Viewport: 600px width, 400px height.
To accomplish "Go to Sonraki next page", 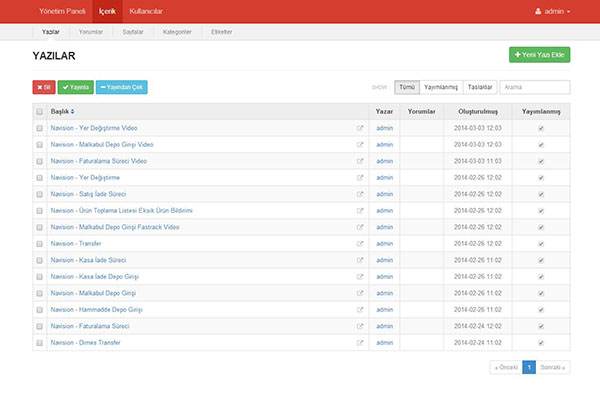I will 553,367.
